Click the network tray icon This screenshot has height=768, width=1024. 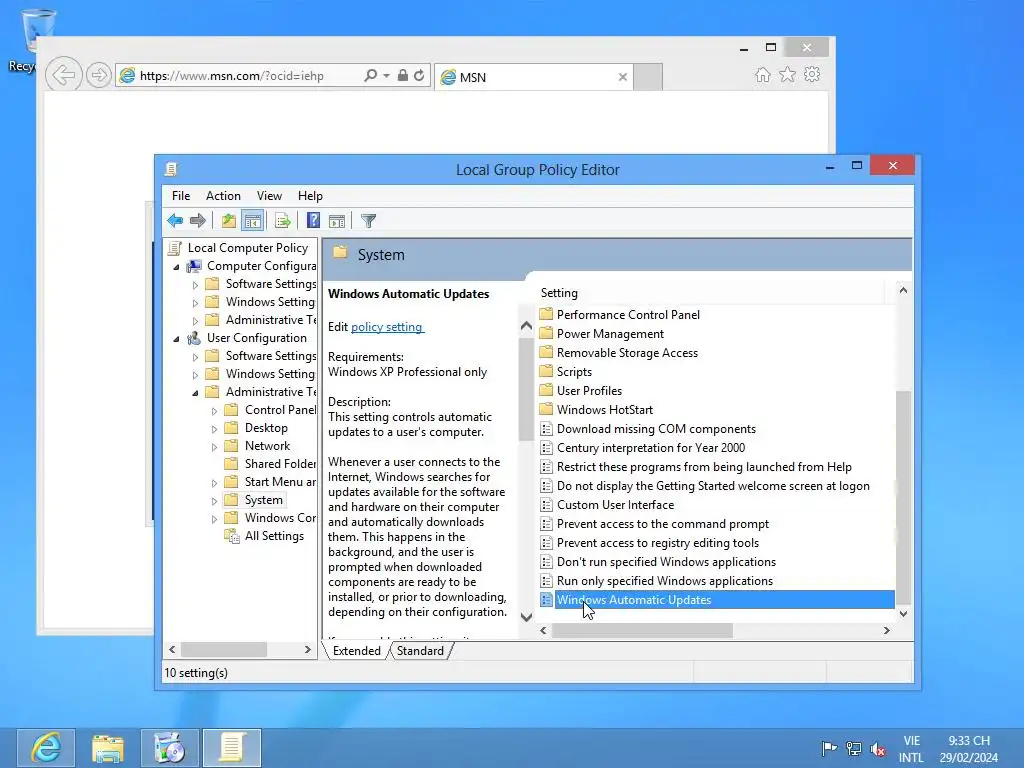[x=854, y=748]
